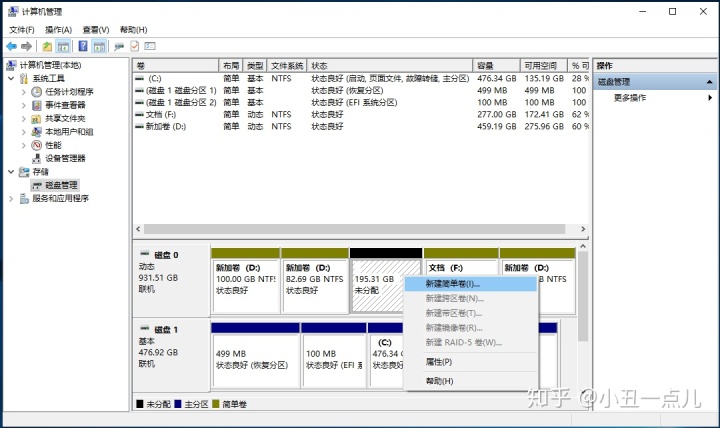
Task: Click the checkmark document toolbar icon
Action: coord(135,46)
